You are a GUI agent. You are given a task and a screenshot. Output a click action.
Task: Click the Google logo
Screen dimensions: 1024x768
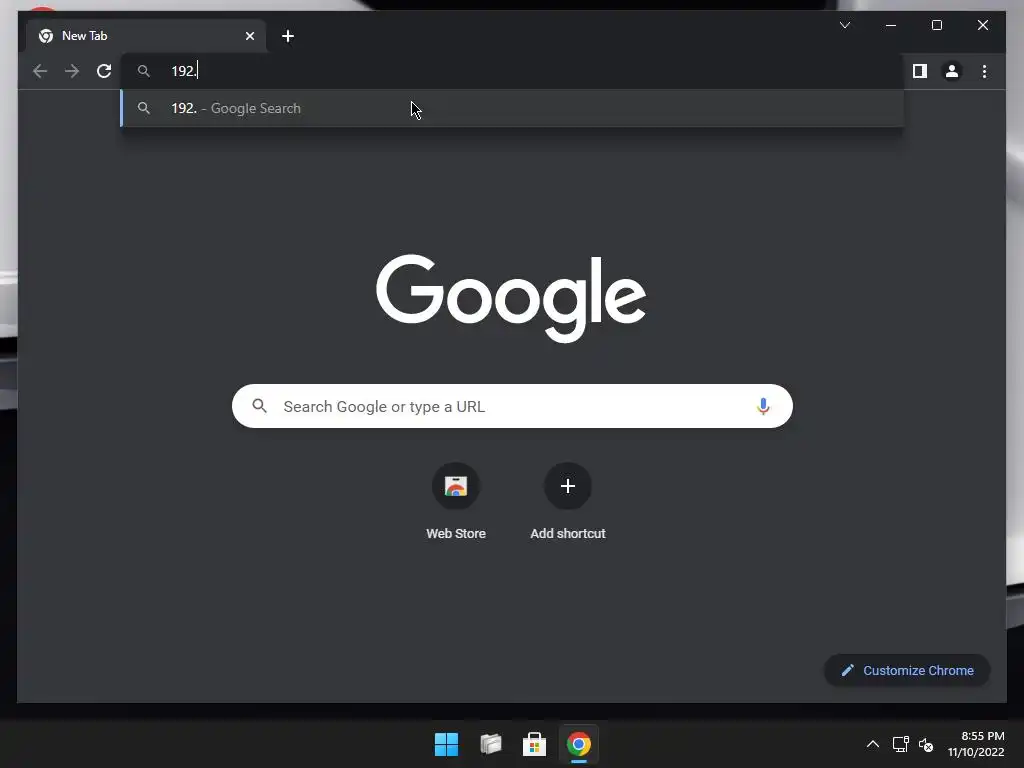(x=511, y=298)
